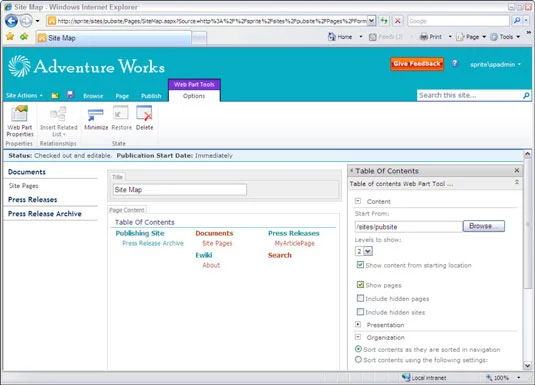Click the blue Help question mark icon

click(x=454, y=63)
